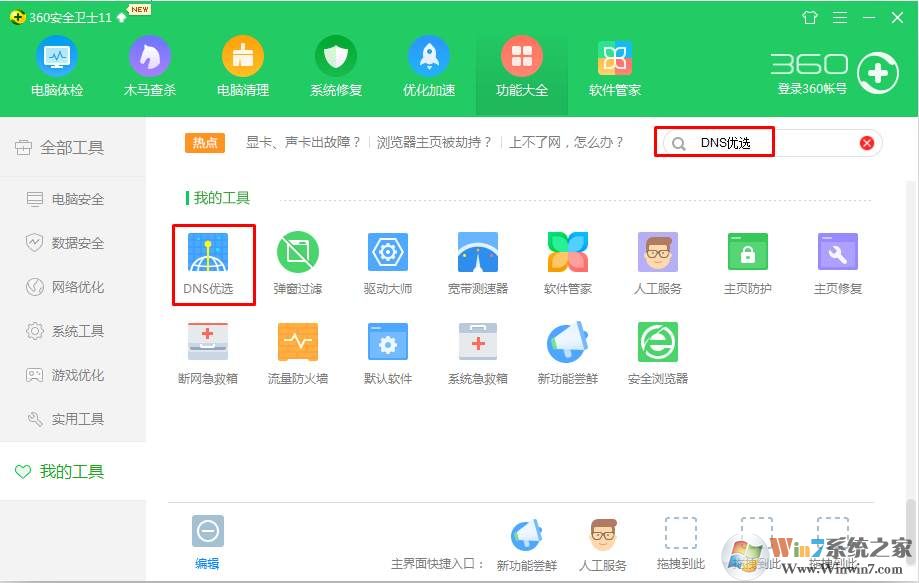Open the 软件管家 top icon
The width and height of the screenshot is (919, 583).
pyautogui.click(x=615, y=58)
